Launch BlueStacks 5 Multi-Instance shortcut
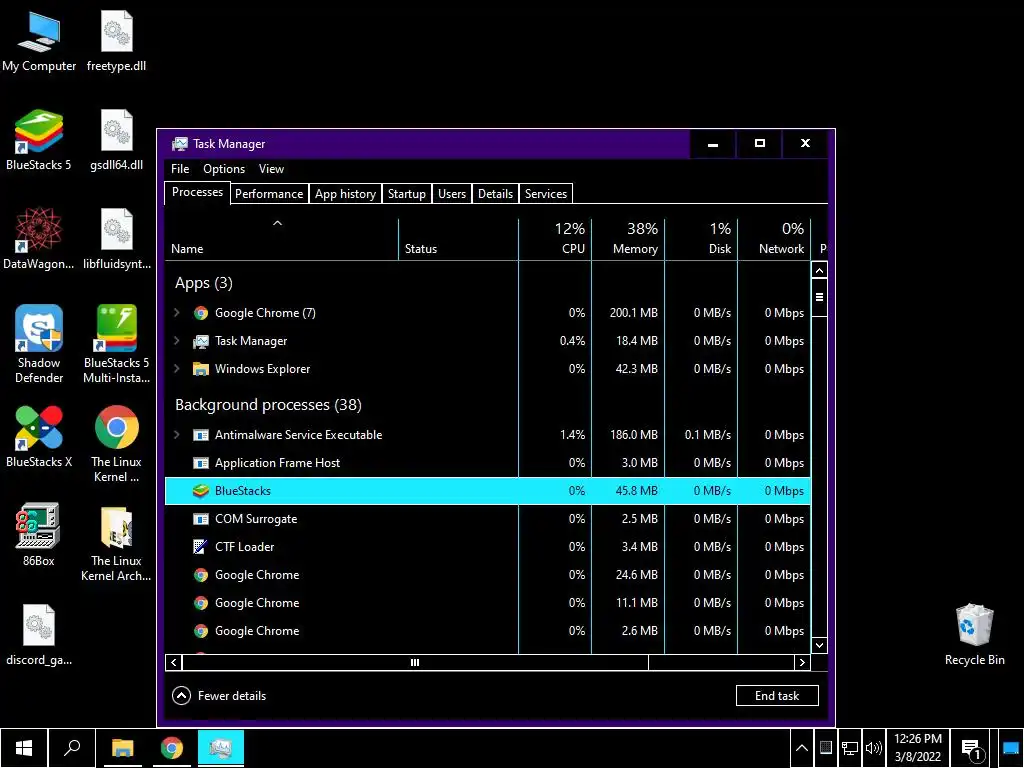1024x768 pixels. tap(116, 345)
